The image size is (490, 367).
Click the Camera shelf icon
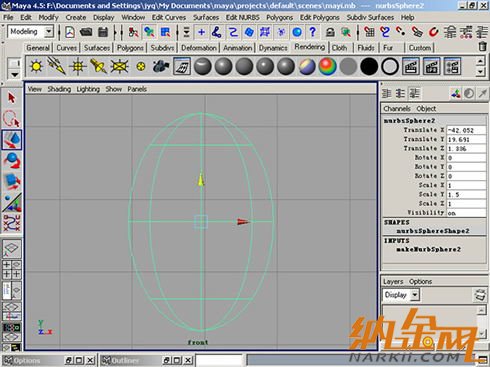point(161,66)
